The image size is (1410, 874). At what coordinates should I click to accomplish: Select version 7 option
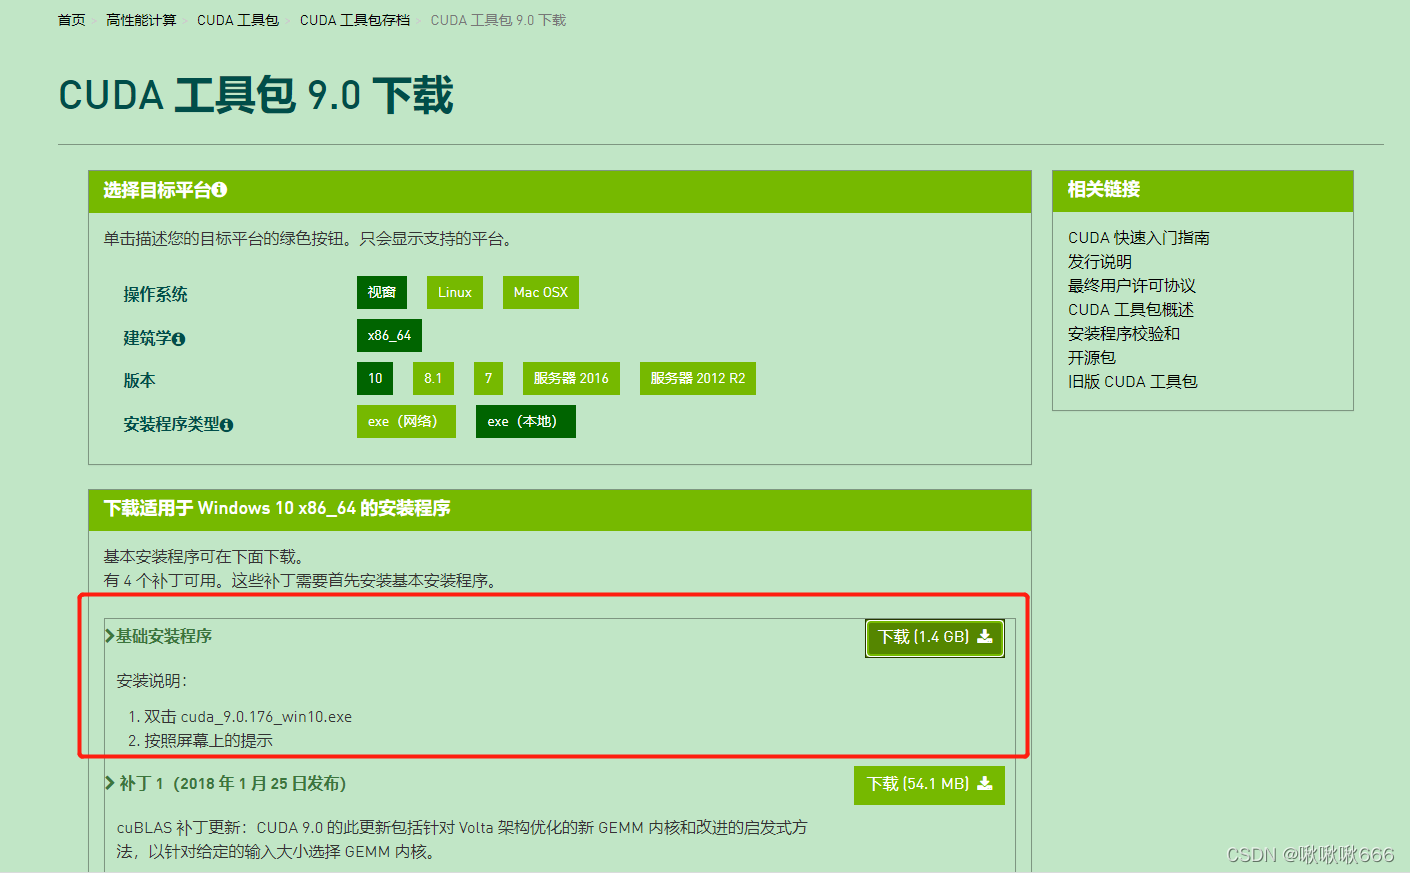point(488,378)
